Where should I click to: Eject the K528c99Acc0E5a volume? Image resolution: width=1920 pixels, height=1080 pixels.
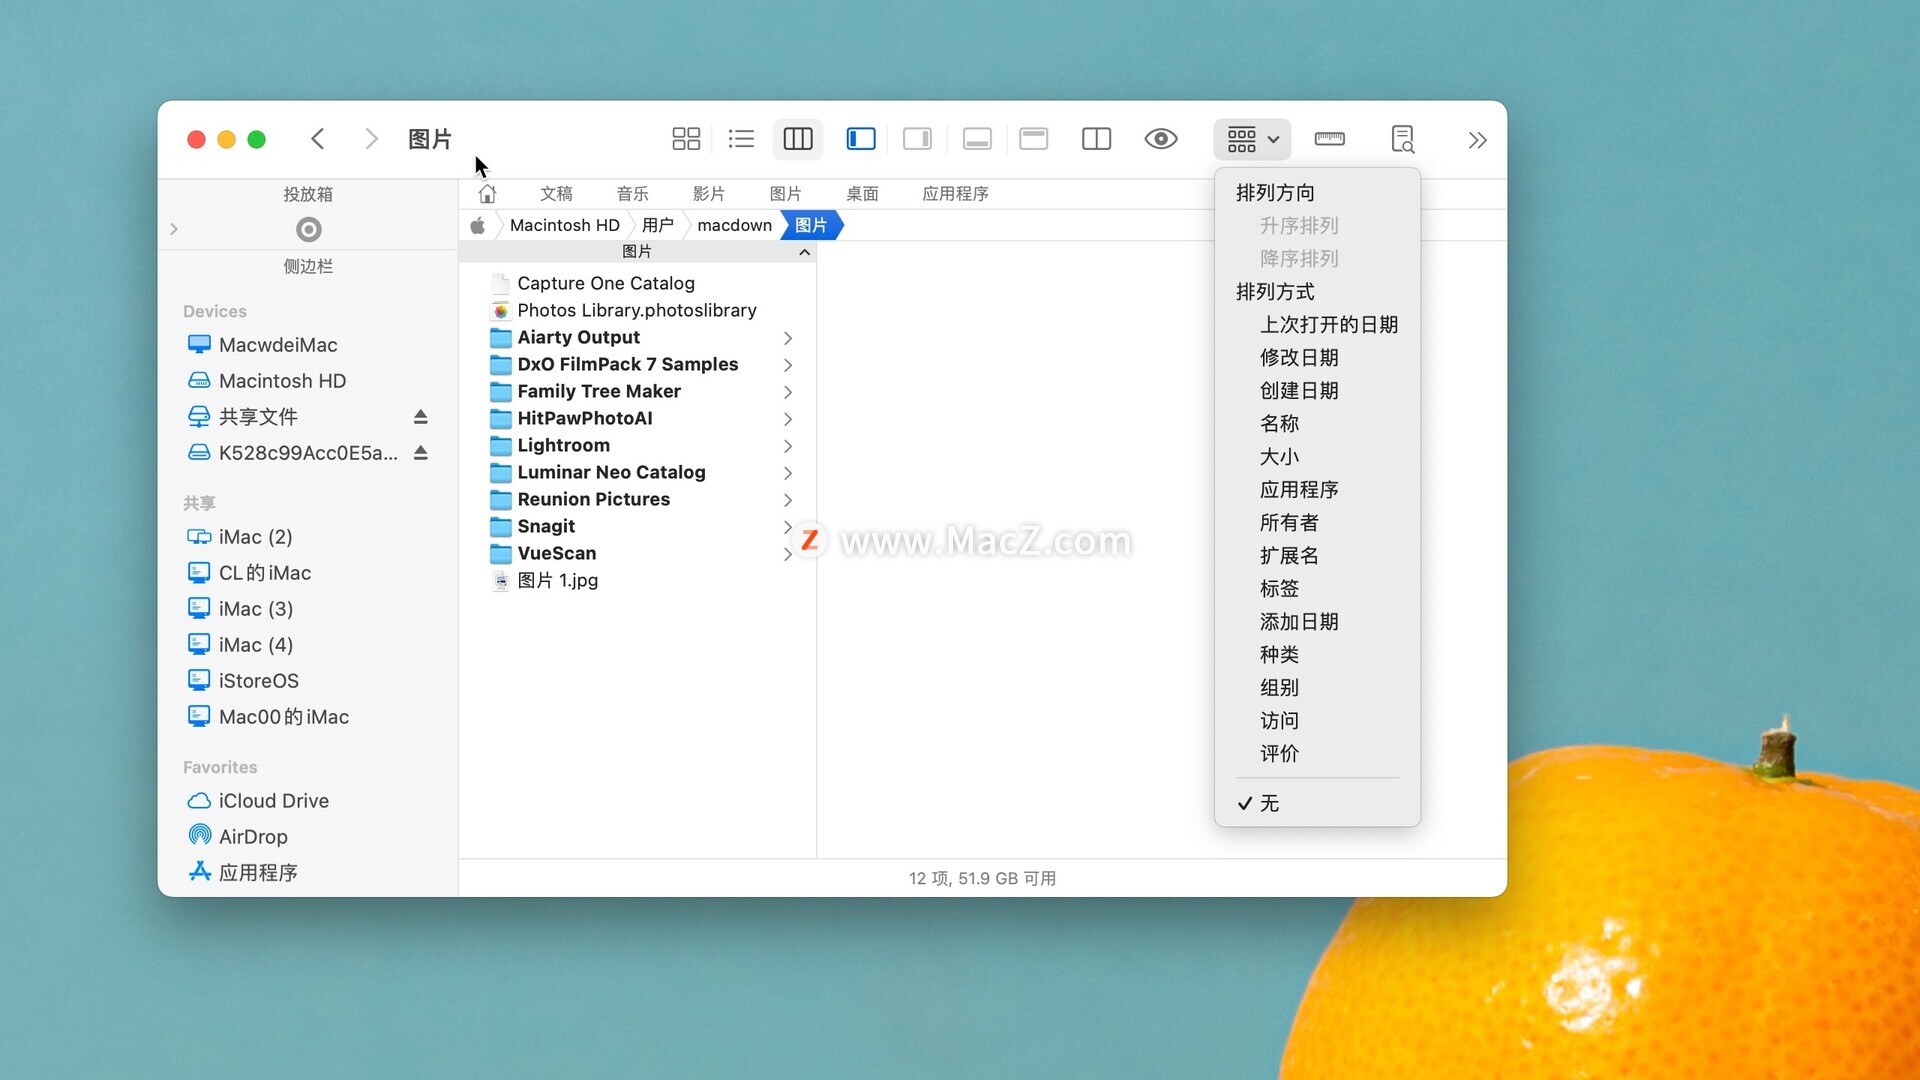click(x=421, y=453)
